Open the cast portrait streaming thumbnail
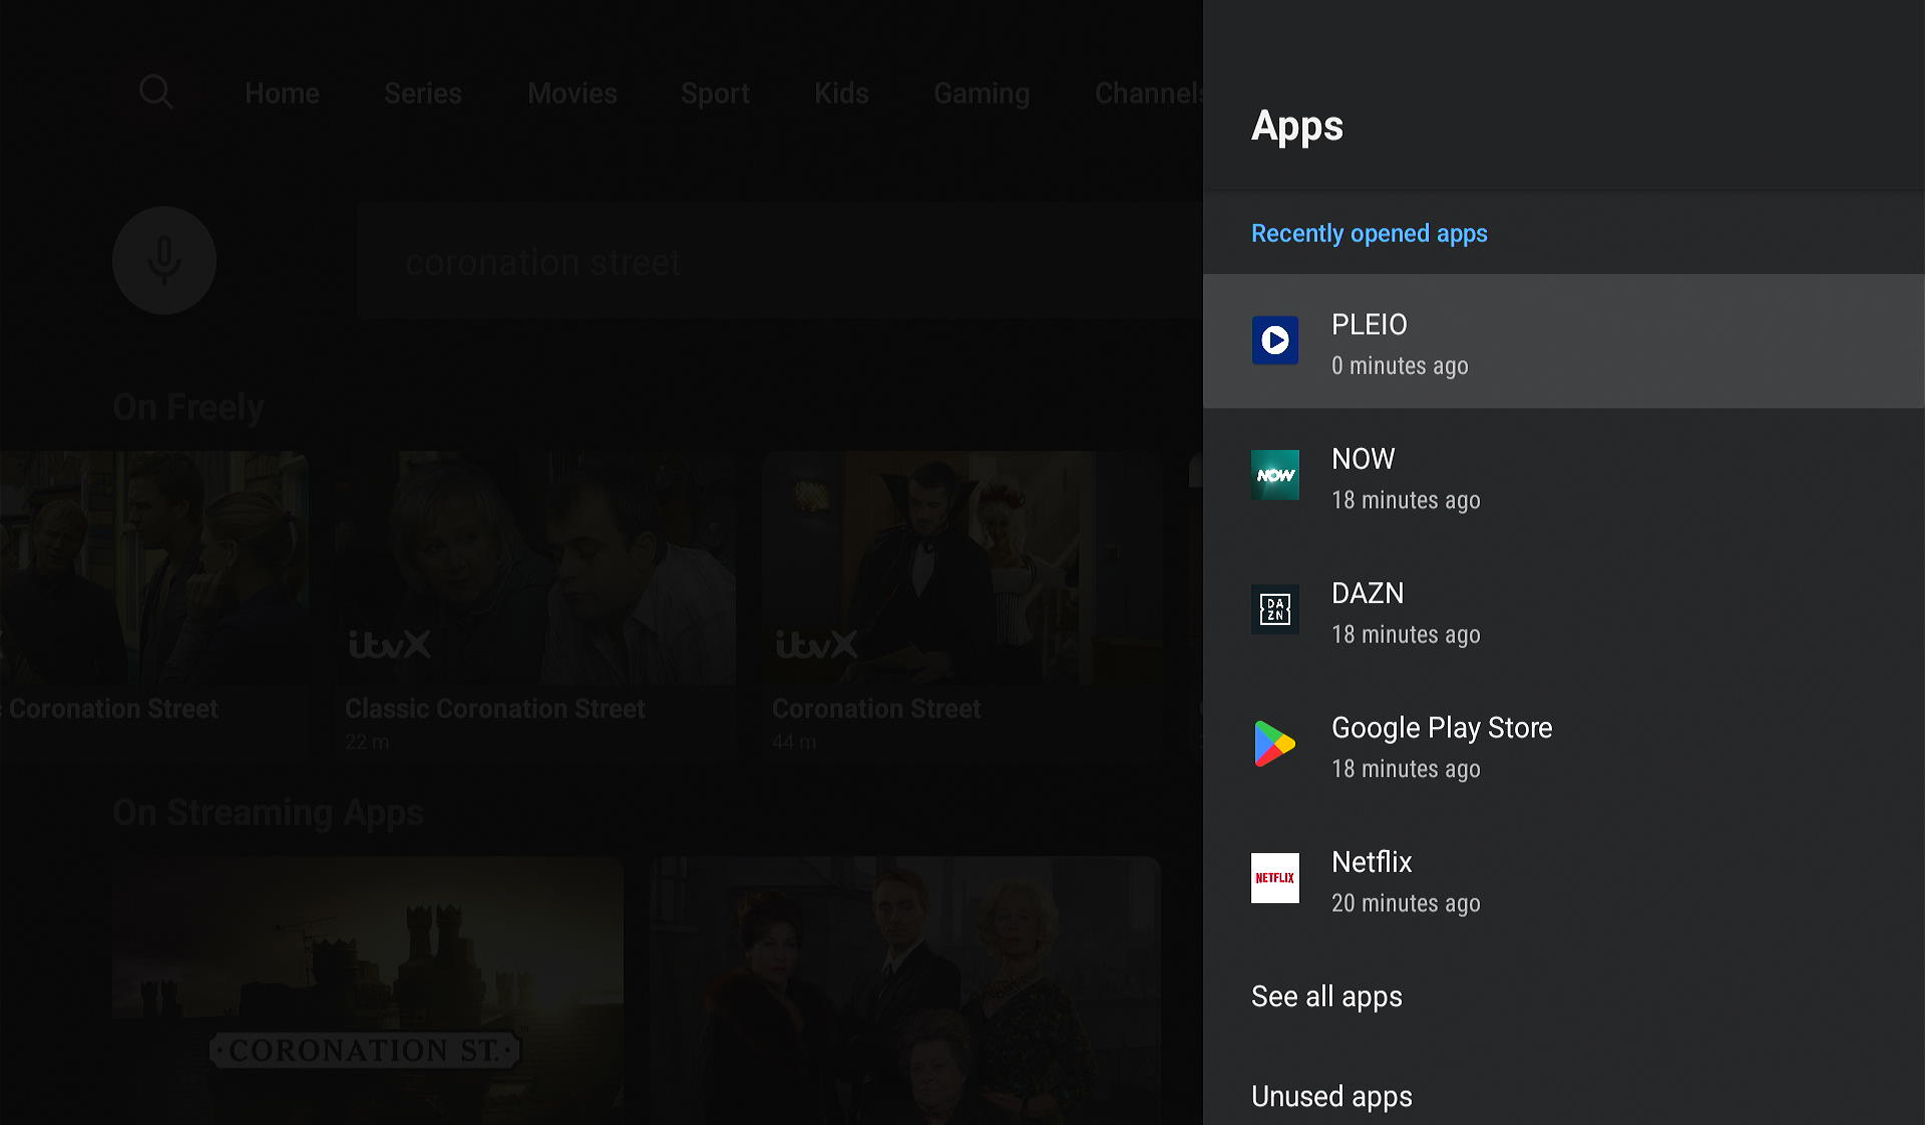This screenshot has height=1125, width=1925. point(905,990)
